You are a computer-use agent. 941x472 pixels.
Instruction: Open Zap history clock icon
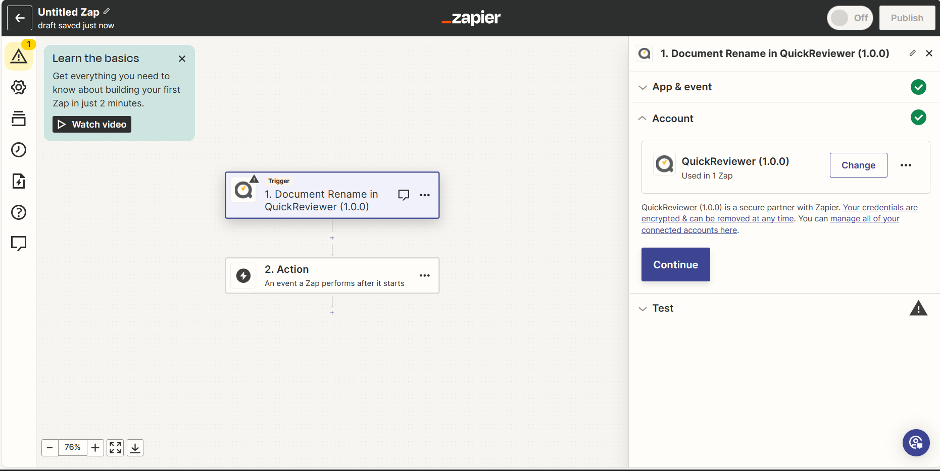tap(18, 150)
